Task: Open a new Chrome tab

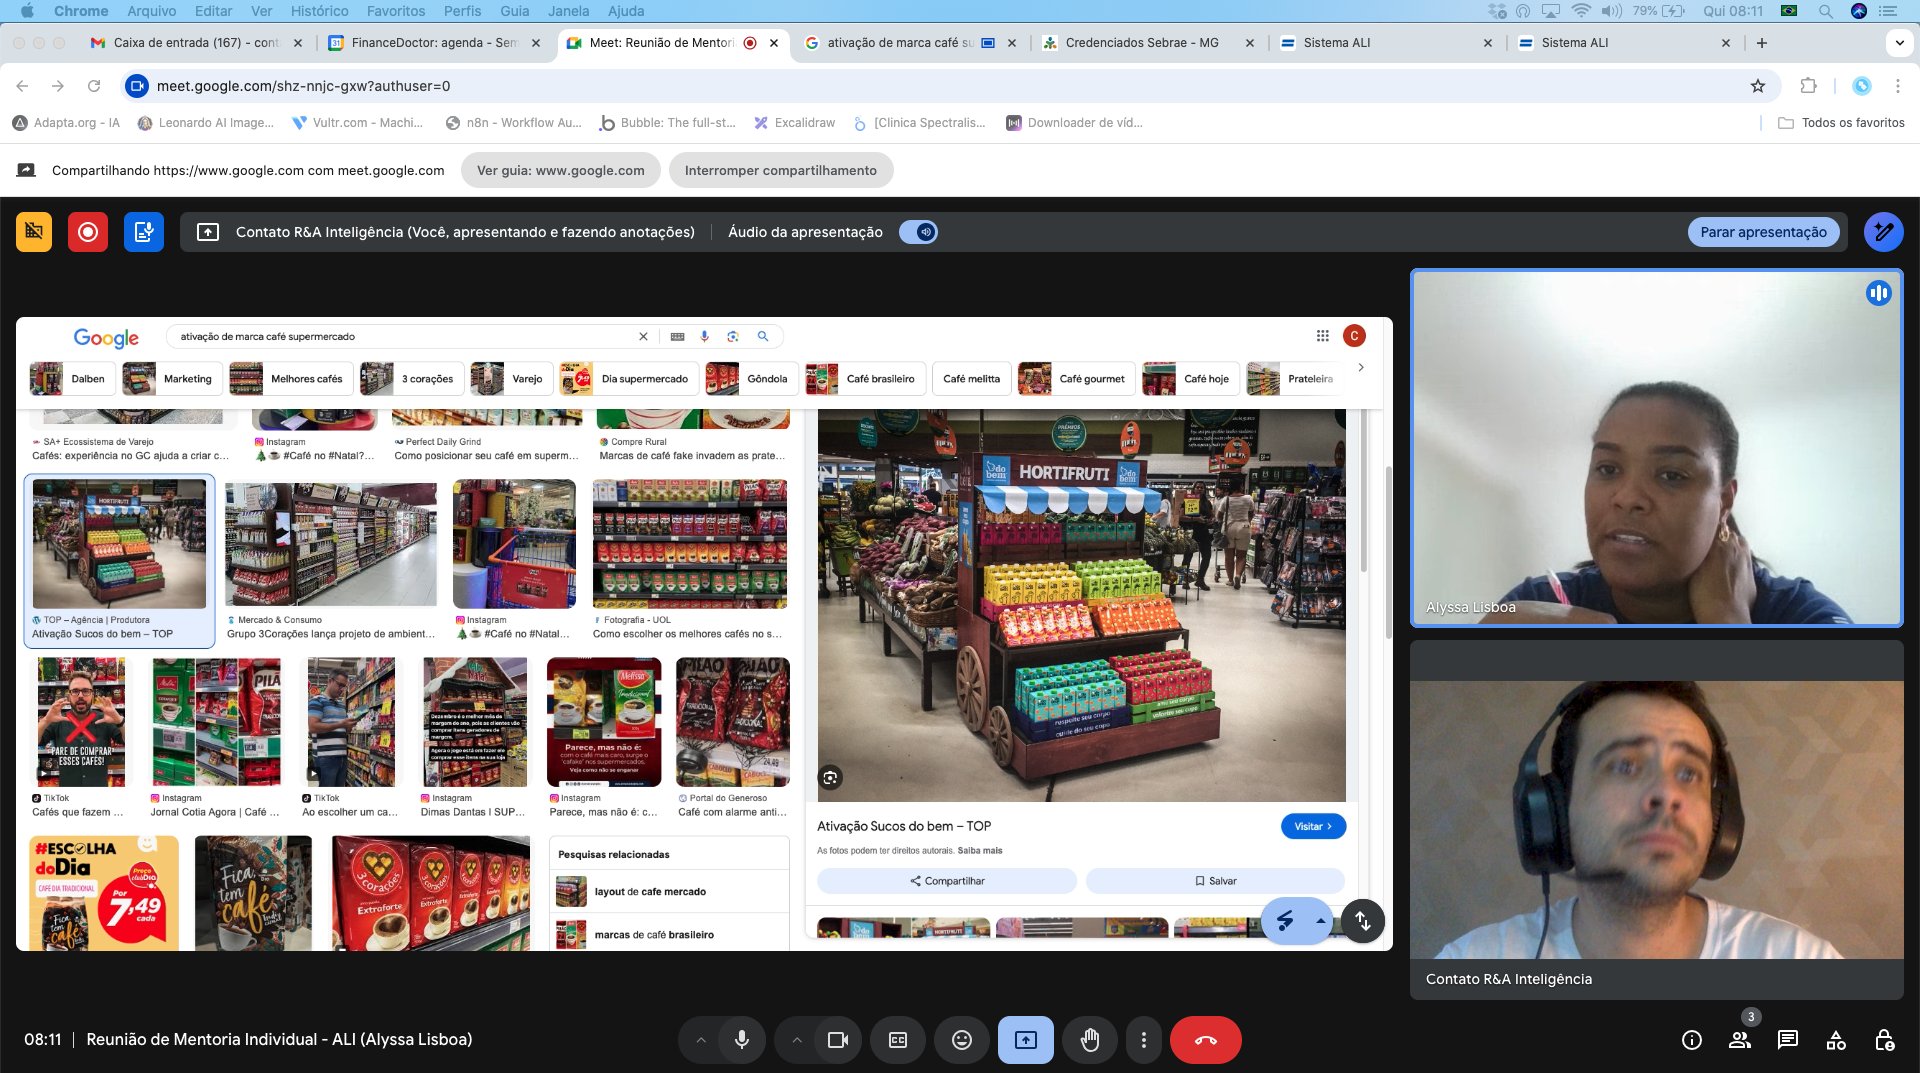Action: pyautogui.click(x=1762, y=43)
